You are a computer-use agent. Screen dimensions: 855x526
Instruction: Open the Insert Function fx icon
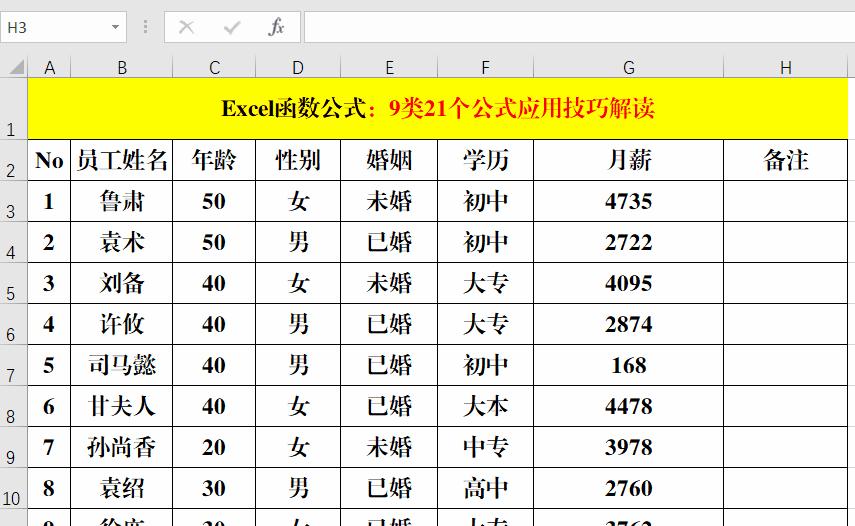[276, 27]
